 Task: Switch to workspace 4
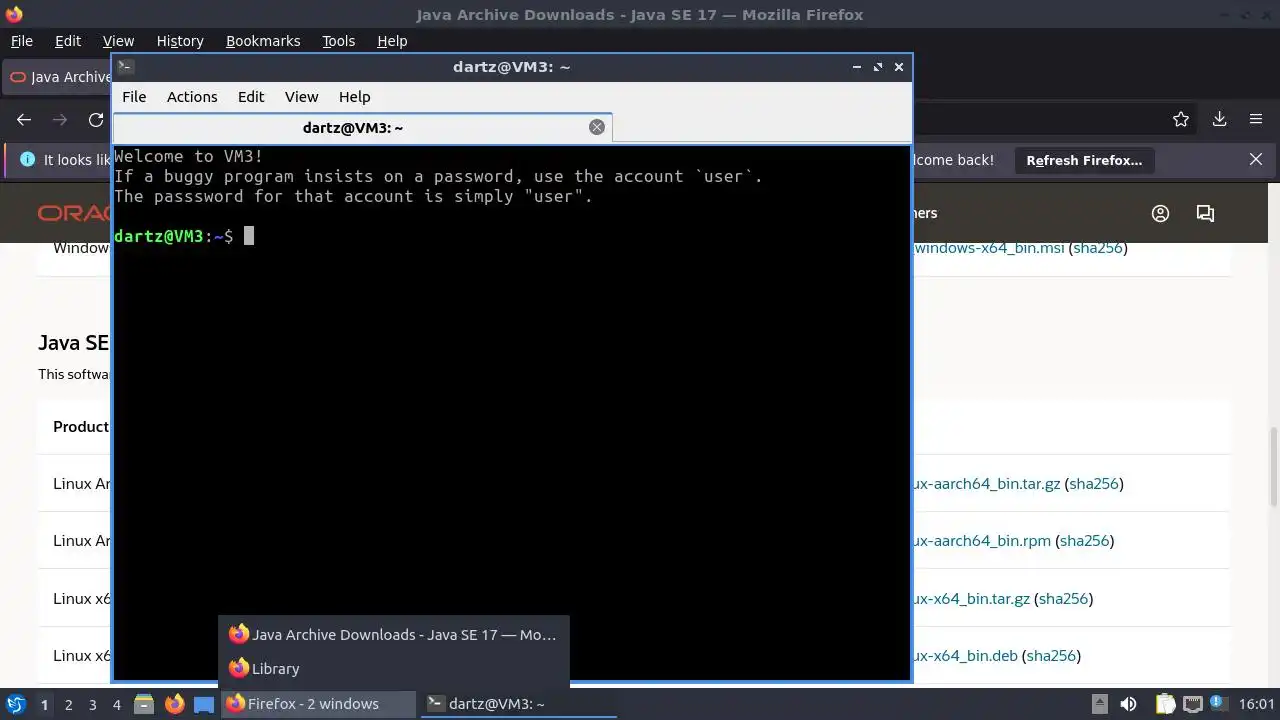[116, 704]
